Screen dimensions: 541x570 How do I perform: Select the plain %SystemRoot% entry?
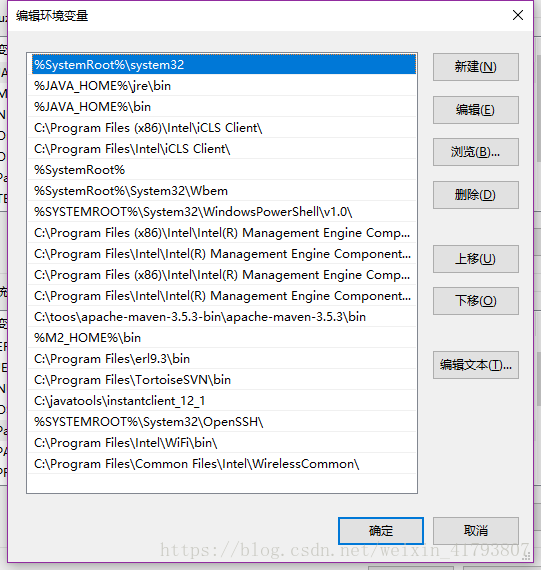[222, 170]
